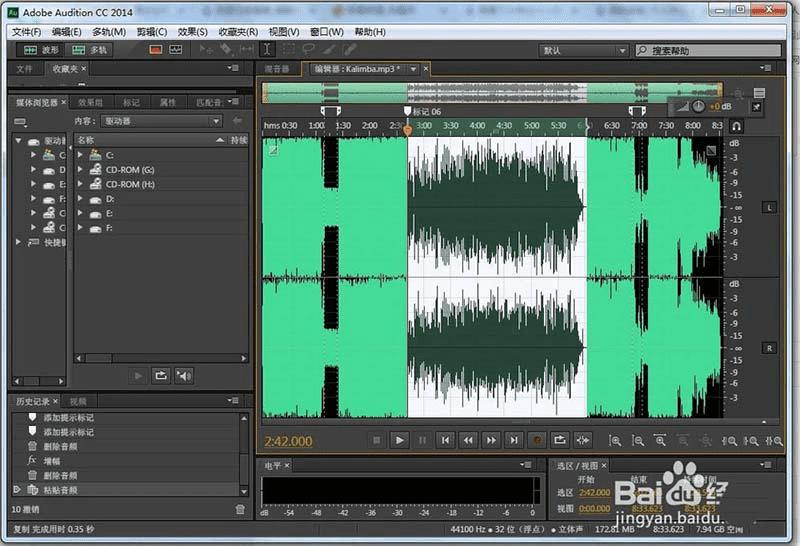Screen dimensions: 800x546
Task: Show the spectral frequency display
Action: [x=155, y=49]
